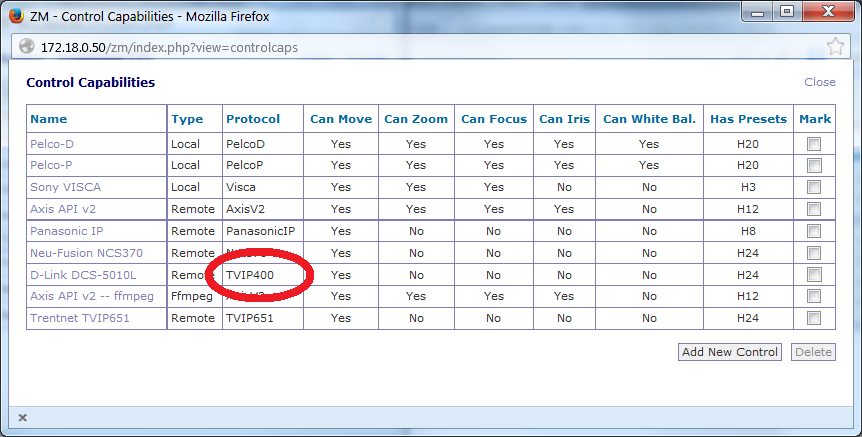Viewport: 862px width, 437px height.
Task: Mark the Pelco-P control checkbox
Action: coord(814,165)
